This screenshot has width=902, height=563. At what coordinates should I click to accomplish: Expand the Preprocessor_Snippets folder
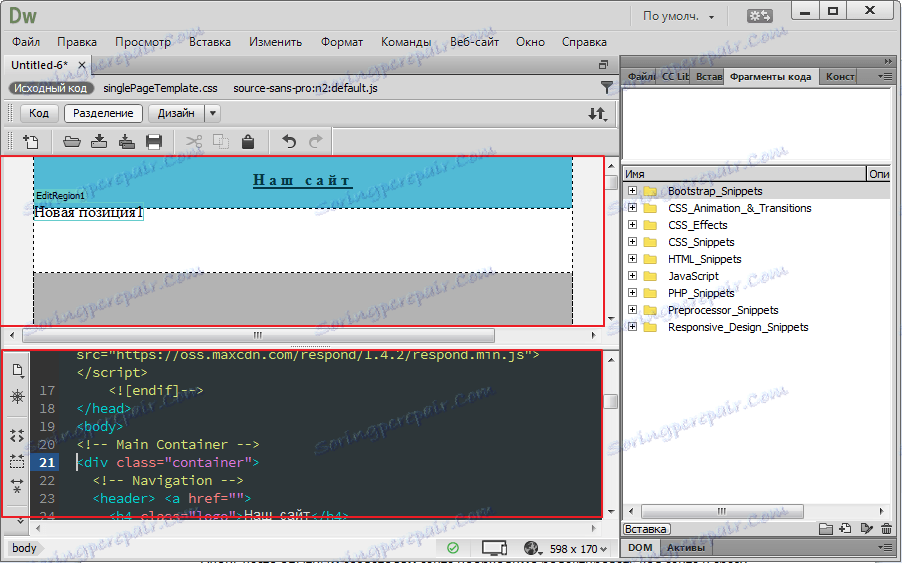click(632, 309)
